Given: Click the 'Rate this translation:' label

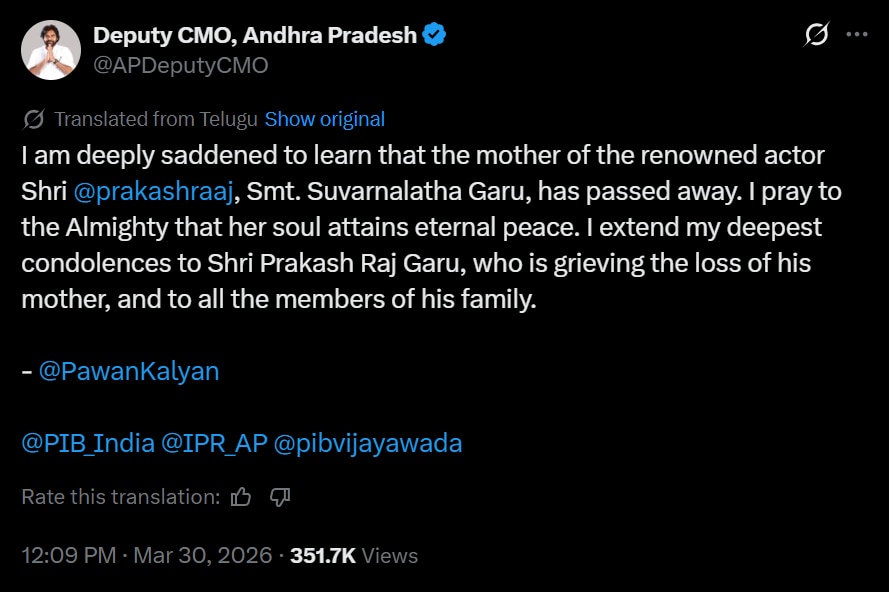Looking at the screenshot, I should click(120, 497).
